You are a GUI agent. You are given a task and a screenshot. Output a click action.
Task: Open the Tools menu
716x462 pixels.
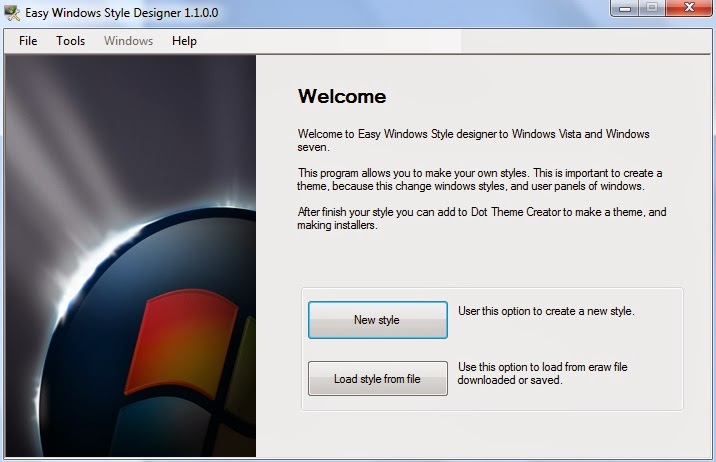pos(70,41)
